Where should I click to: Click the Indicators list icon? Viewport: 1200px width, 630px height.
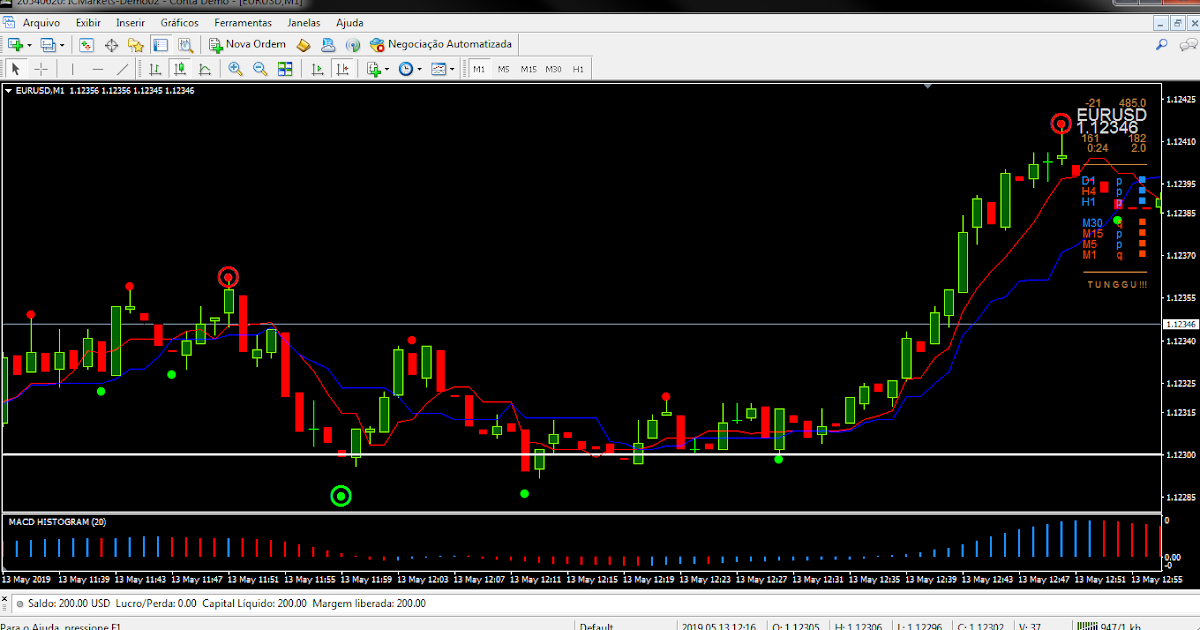[x=373, y=69]
